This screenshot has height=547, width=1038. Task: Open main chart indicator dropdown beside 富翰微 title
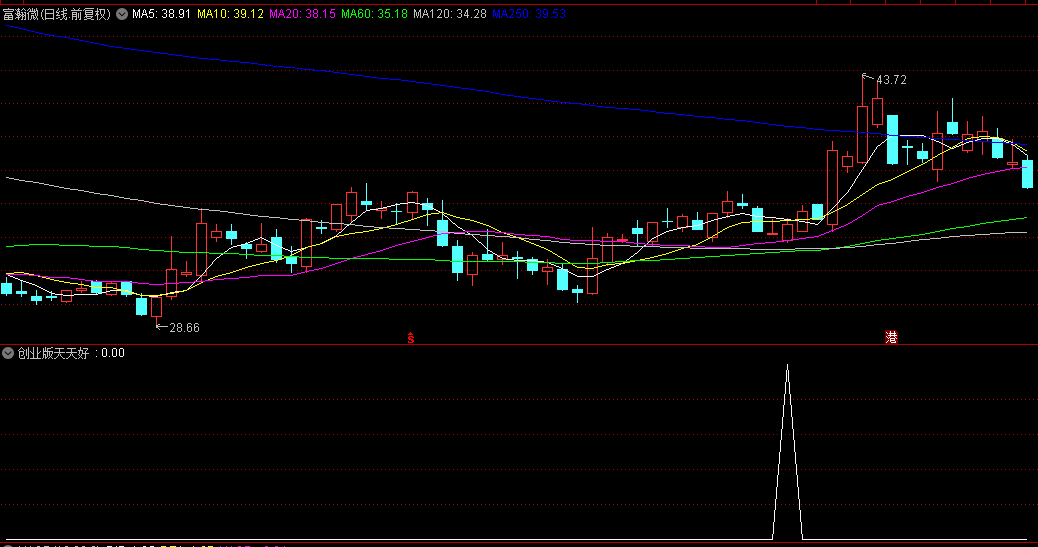click(122, 14)
